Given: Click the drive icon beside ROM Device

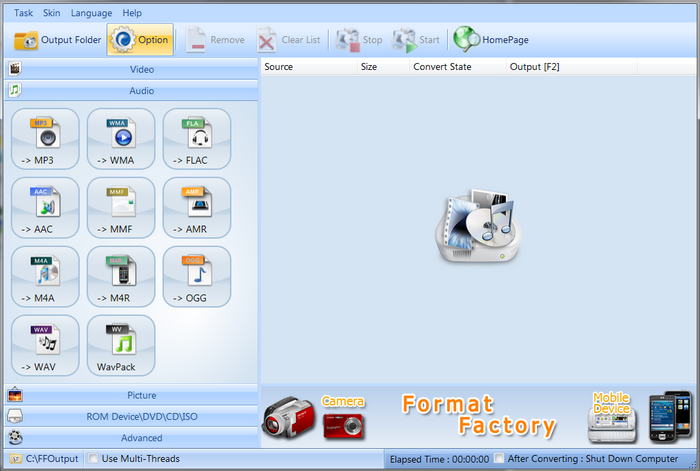Looking at the screenshot, I should (x=15, y=416).
